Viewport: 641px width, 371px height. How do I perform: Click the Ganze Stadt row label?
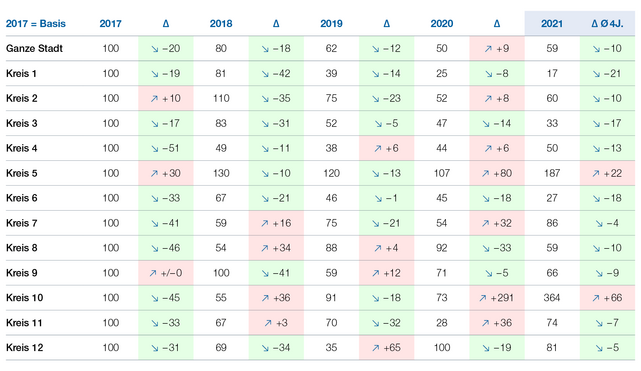coord(34,49)
